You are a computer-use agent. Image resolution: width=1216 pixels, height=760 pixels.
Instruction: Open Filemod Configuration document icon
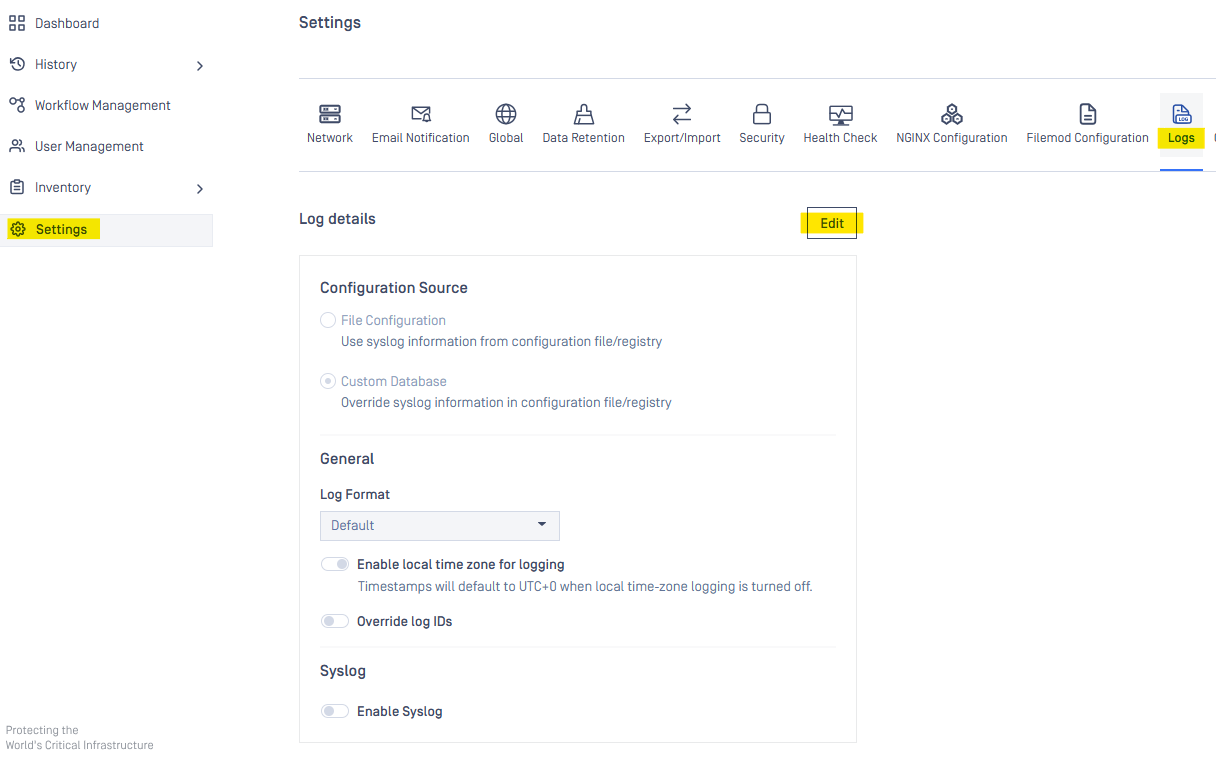pyautogui.click(x=1087, y=114)
